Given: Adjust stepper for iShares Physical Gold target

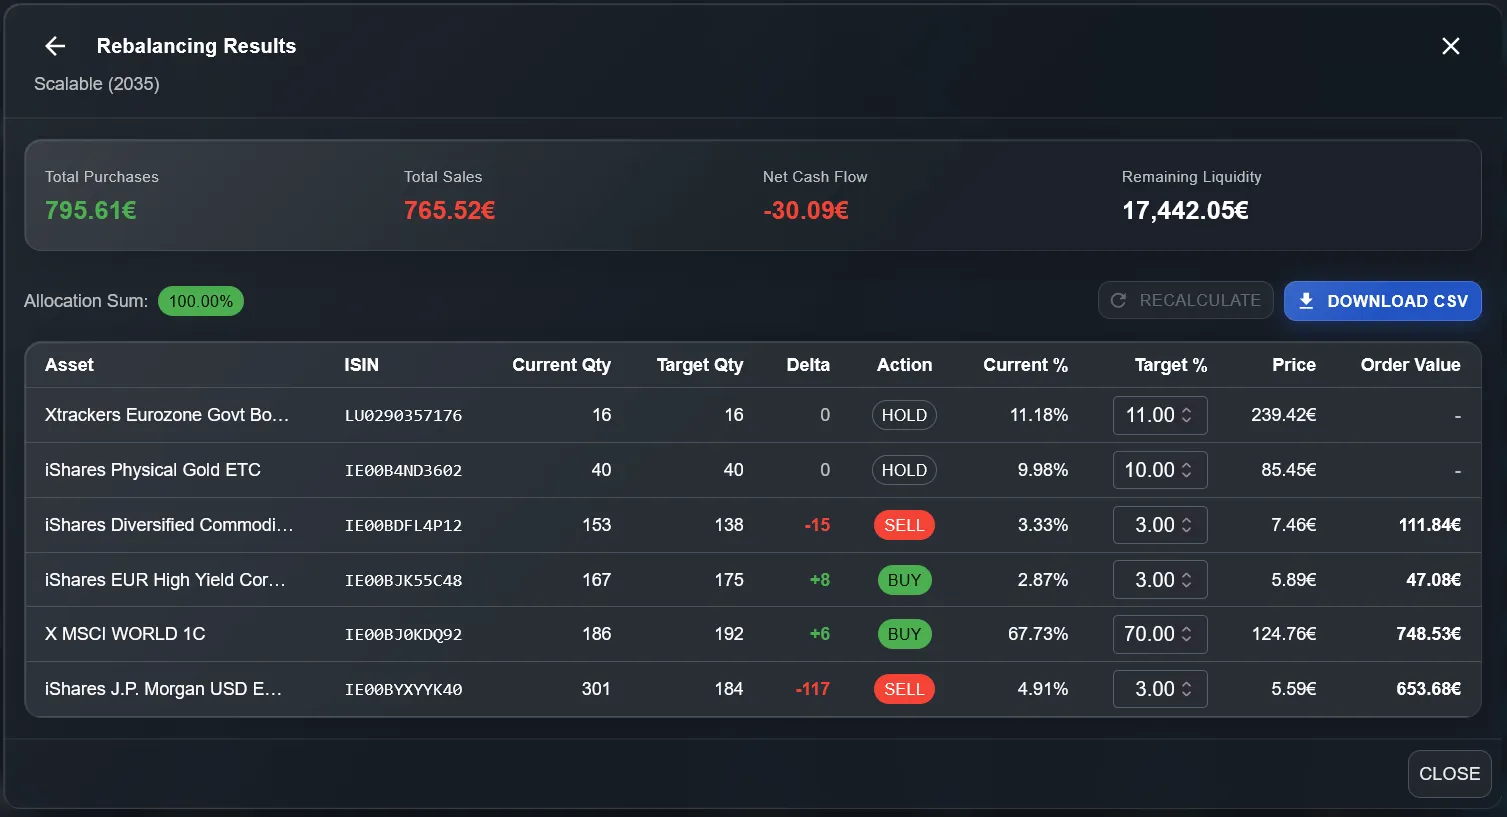Looking at the screenshot, I should click(x=1187, y=470).
